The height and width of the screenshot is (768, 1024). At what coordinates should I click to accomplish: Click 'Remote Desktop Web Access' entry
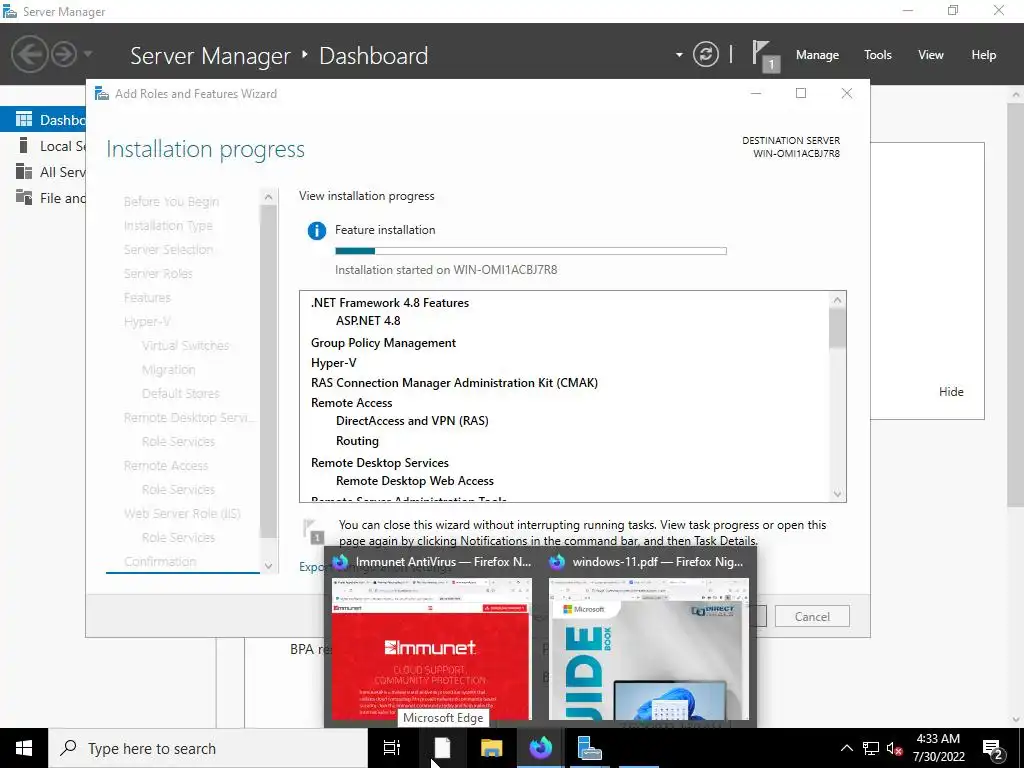pos(415,481)
